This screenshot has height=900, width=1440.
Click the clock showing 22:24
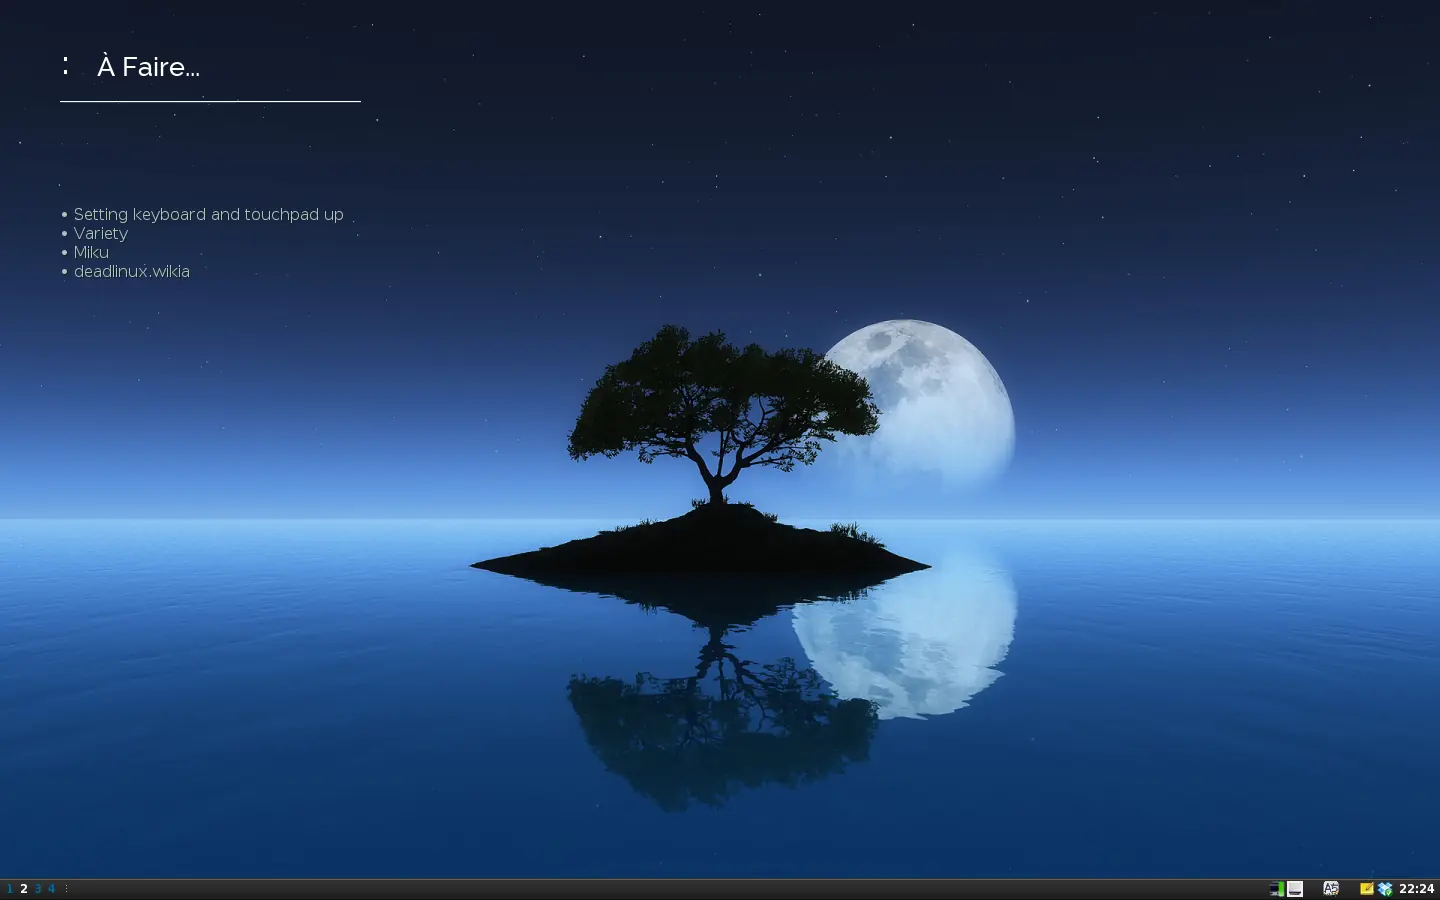coord(1416,888)
